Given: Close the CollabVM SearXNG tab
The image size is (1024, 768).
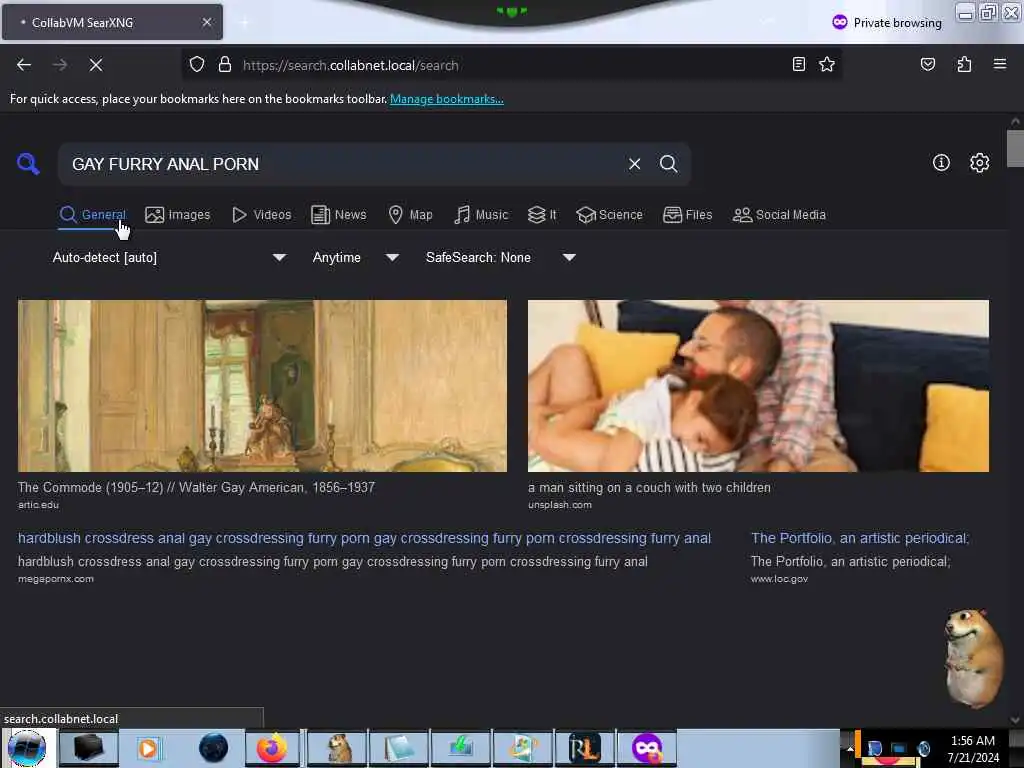Looking at the screenshot, I should tap(207, 22).
